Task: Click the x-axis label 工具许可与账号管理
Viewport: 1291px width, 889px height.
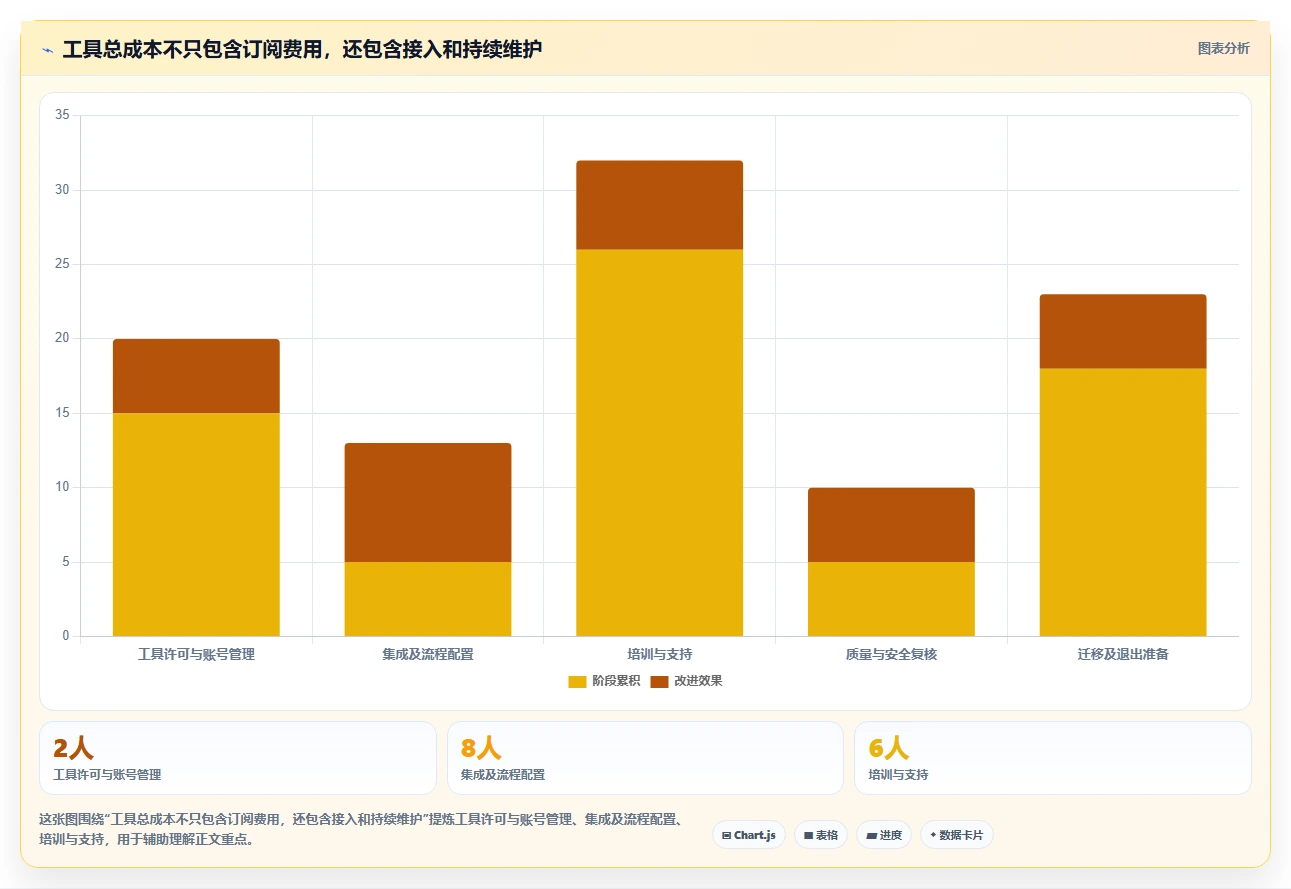Action: tap(196, 654)
